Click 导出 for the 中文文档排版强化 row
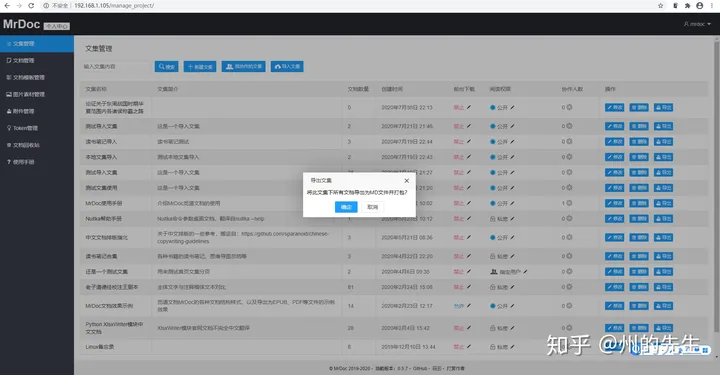The height and width of the screenshot is (375, 720). [x=664, y=237]
